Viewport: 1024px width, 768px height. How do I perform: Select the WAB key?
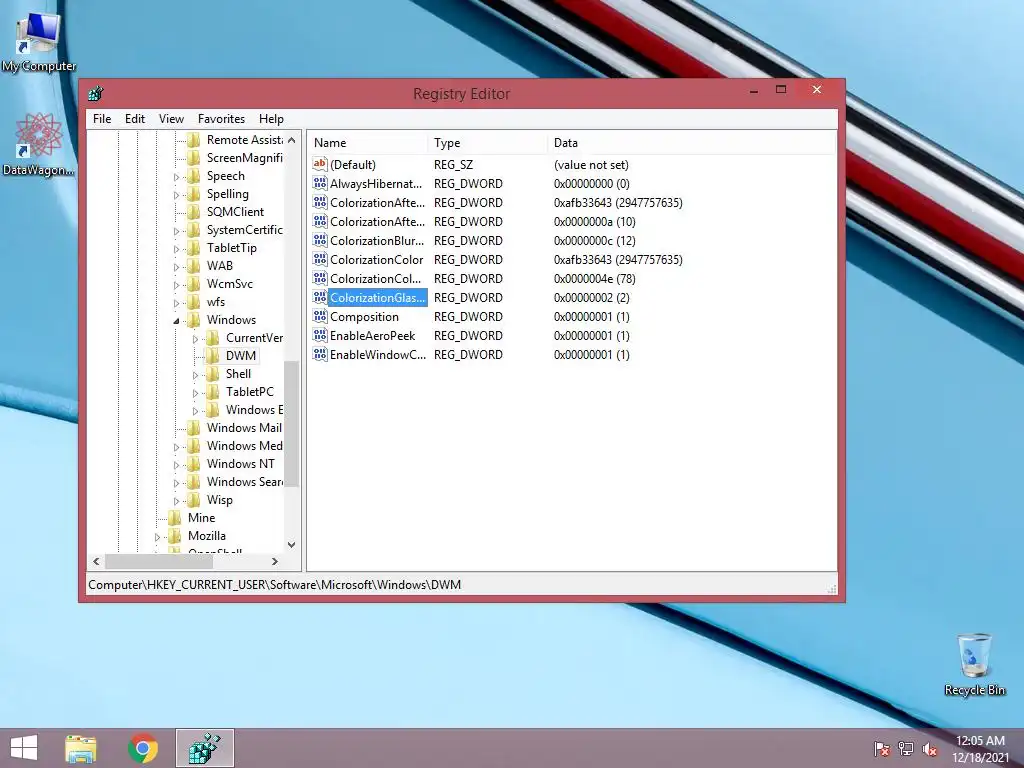point(219,266)
